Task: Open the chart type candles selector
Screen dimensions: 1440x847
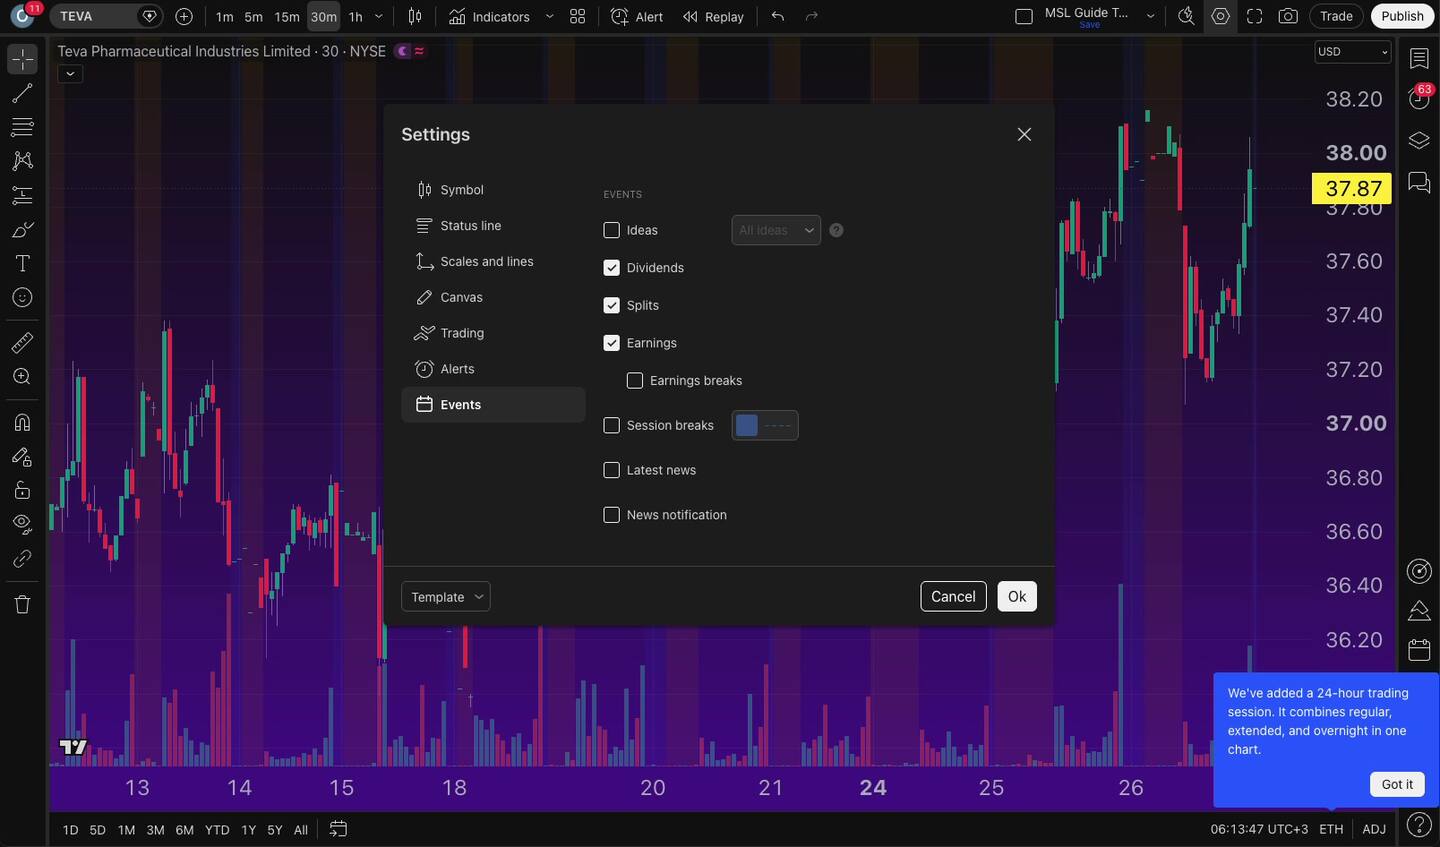Action: [x=415, y=16]
